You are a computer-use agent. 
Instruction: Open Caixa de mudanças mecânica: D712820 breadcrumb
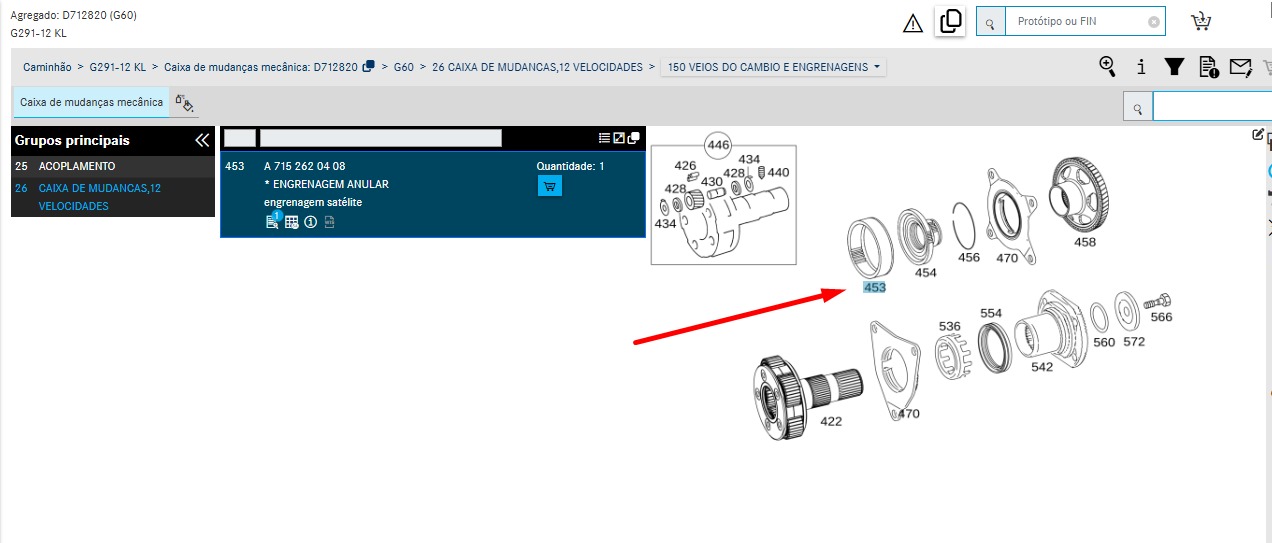tap(260, 67)
